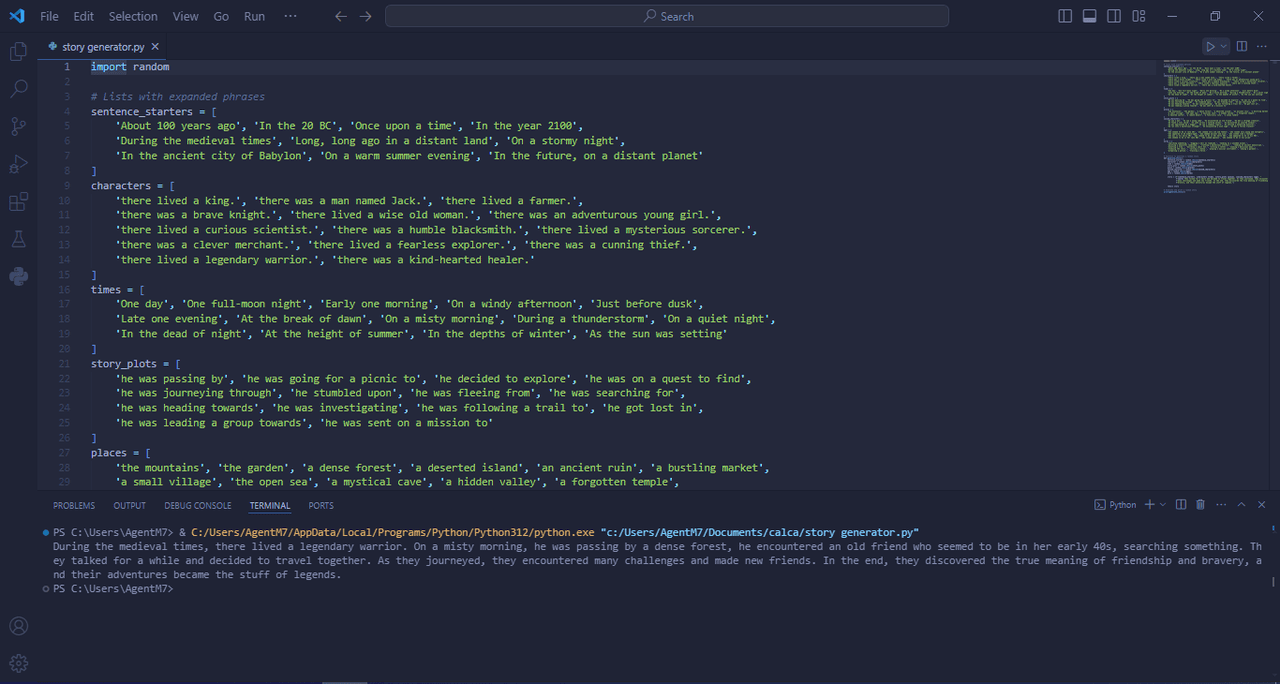Open the new terminal launch profile dropdown

point(1163,505)
